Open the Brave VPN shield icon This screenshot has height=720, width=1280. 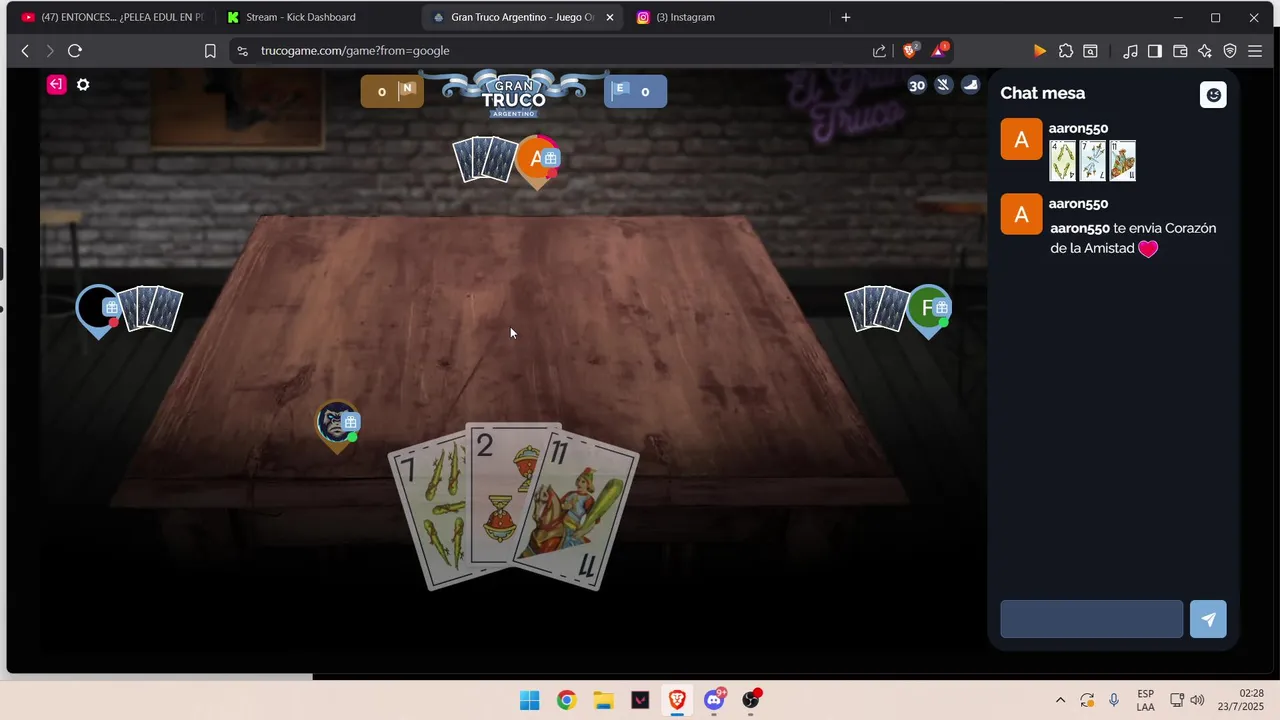[x=1230, y=51]
